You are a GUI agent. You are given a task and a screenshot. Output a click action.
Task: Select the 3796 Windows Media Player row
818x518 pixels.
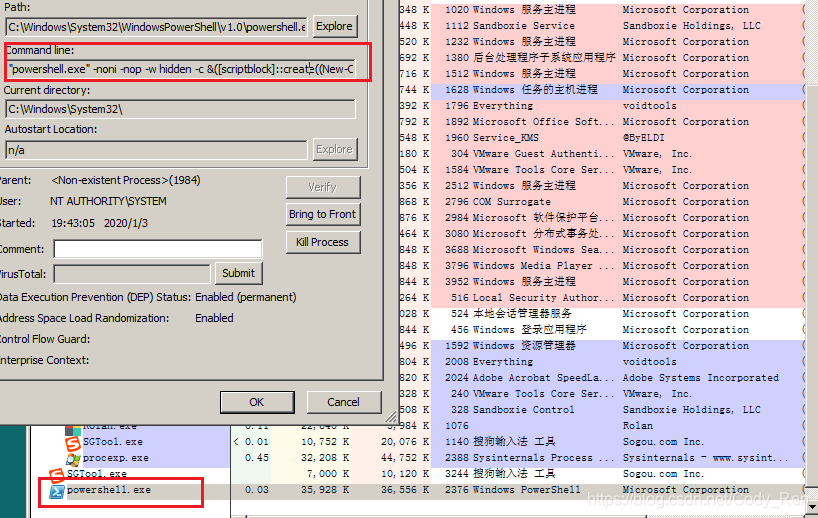[602, 266]
